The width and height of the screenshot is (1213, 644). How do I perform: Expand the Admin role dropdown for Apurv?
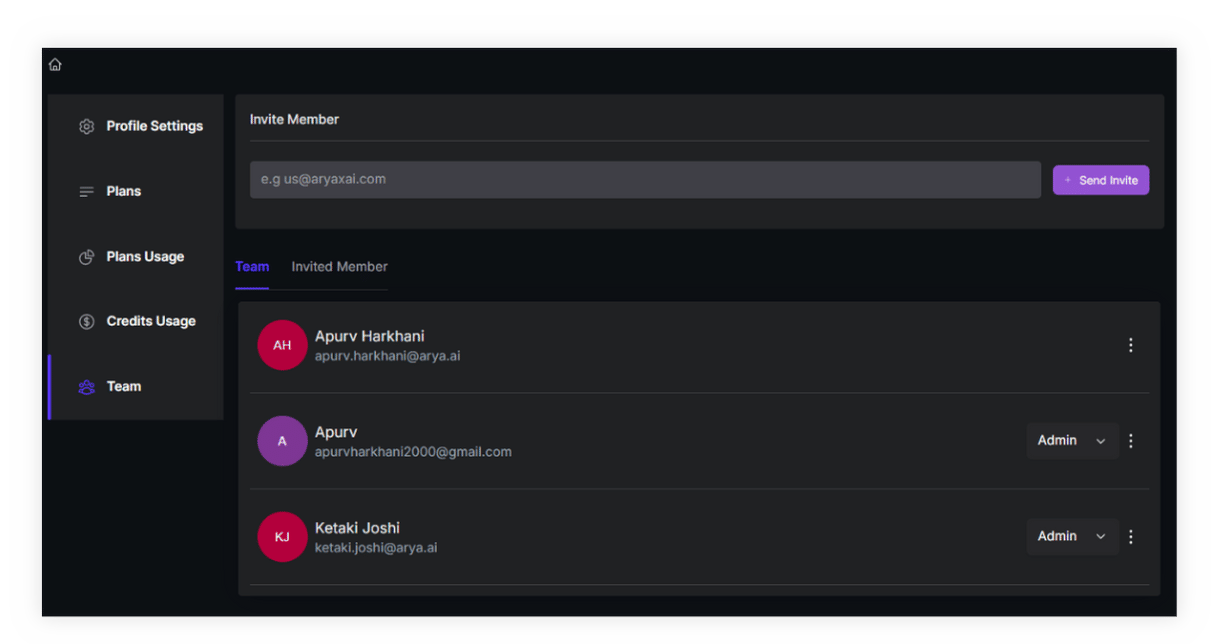(1072, 441)
